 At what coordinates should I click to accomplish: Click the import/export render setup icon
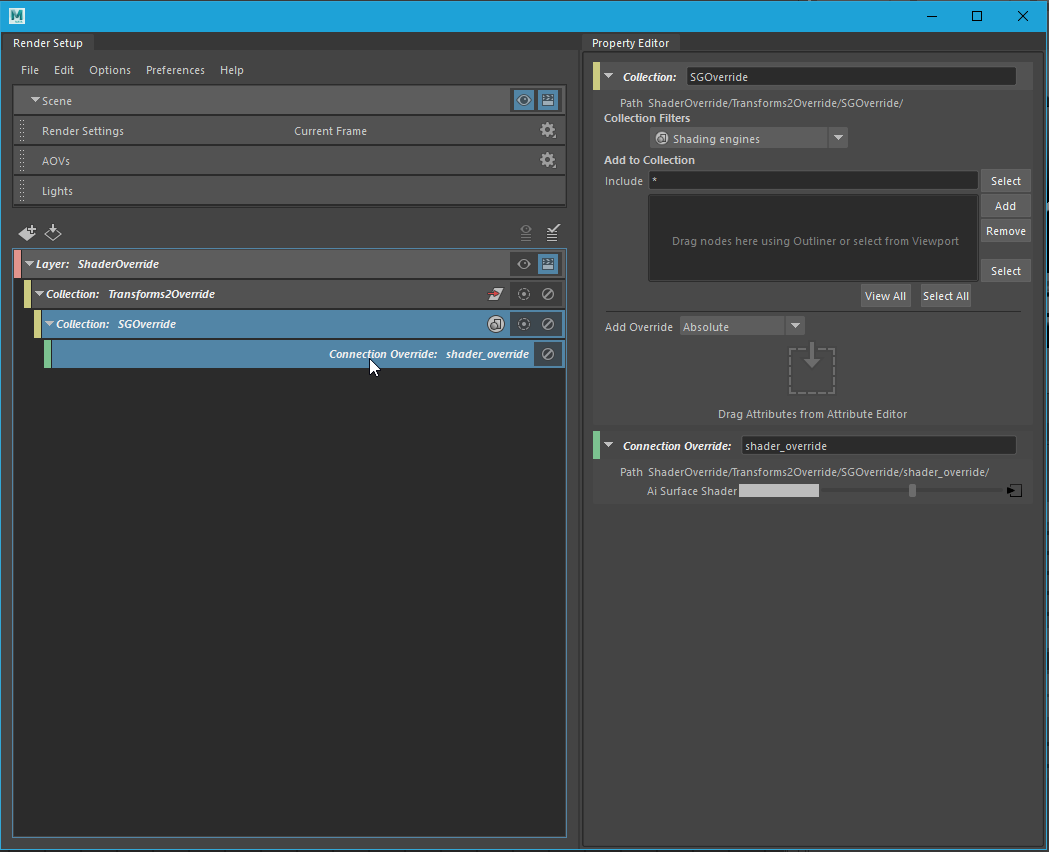coord(53,232)
